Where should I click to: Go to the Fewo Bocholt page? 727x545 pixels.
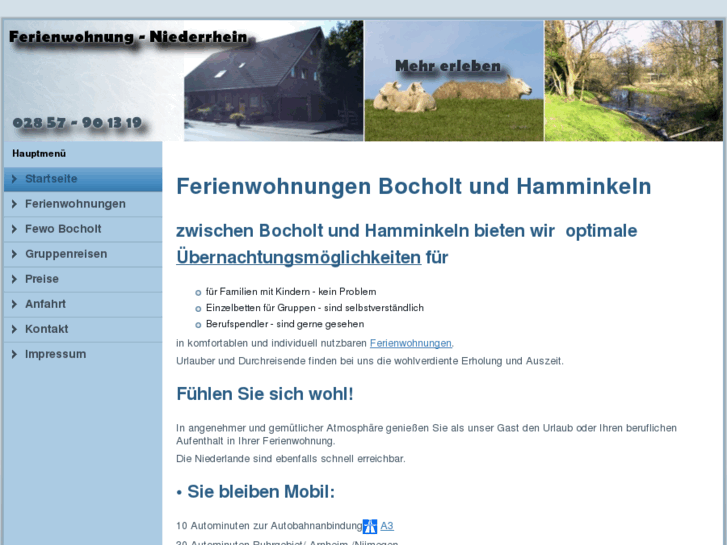(x=83, y=229)
